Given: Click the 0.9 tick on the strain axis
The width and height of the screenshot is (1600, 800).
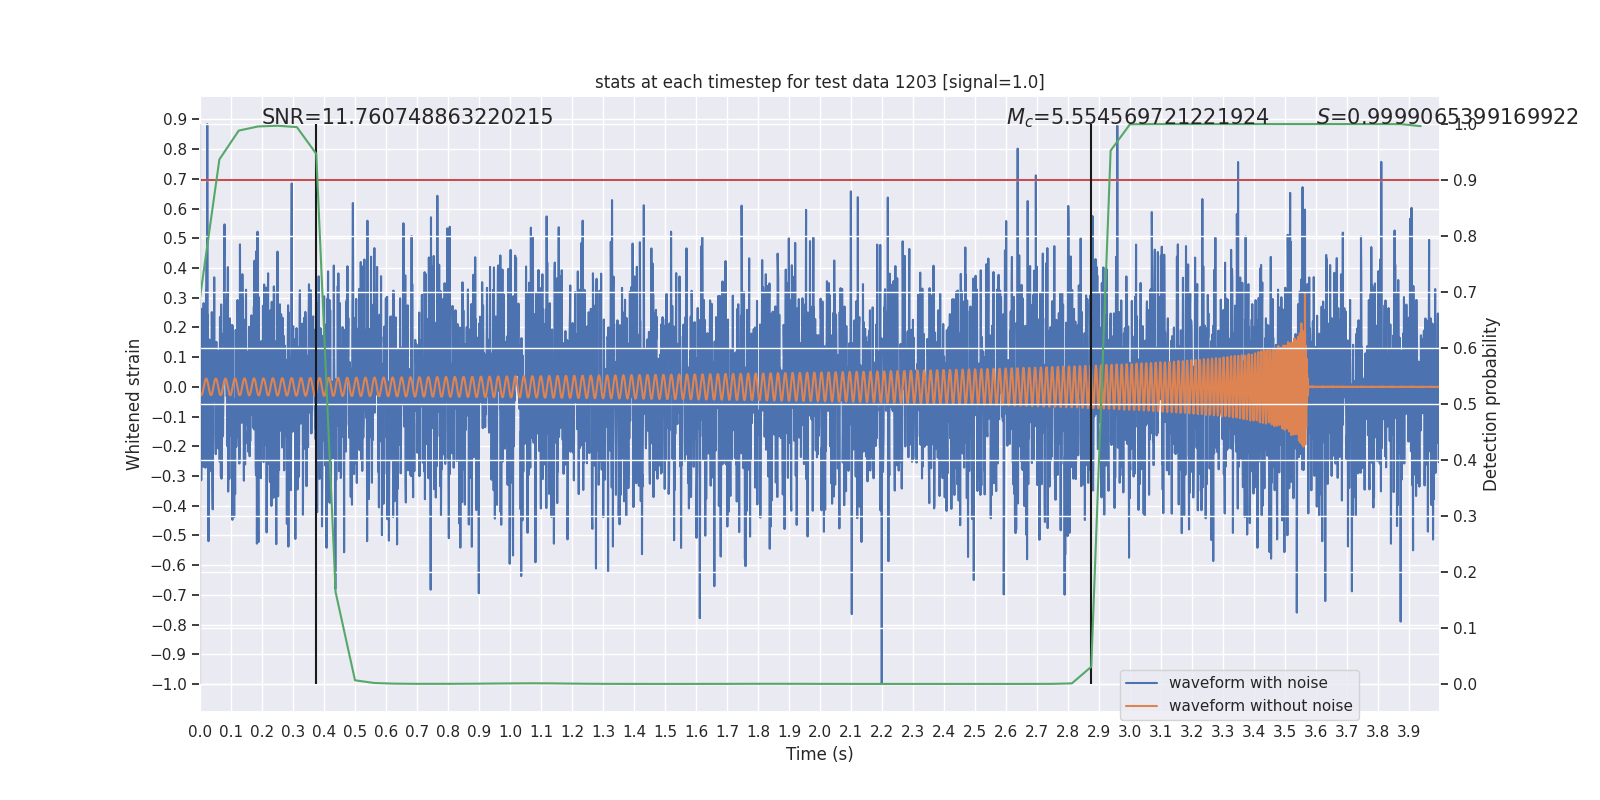Looking at the screenshot, I should pos(175,119).
